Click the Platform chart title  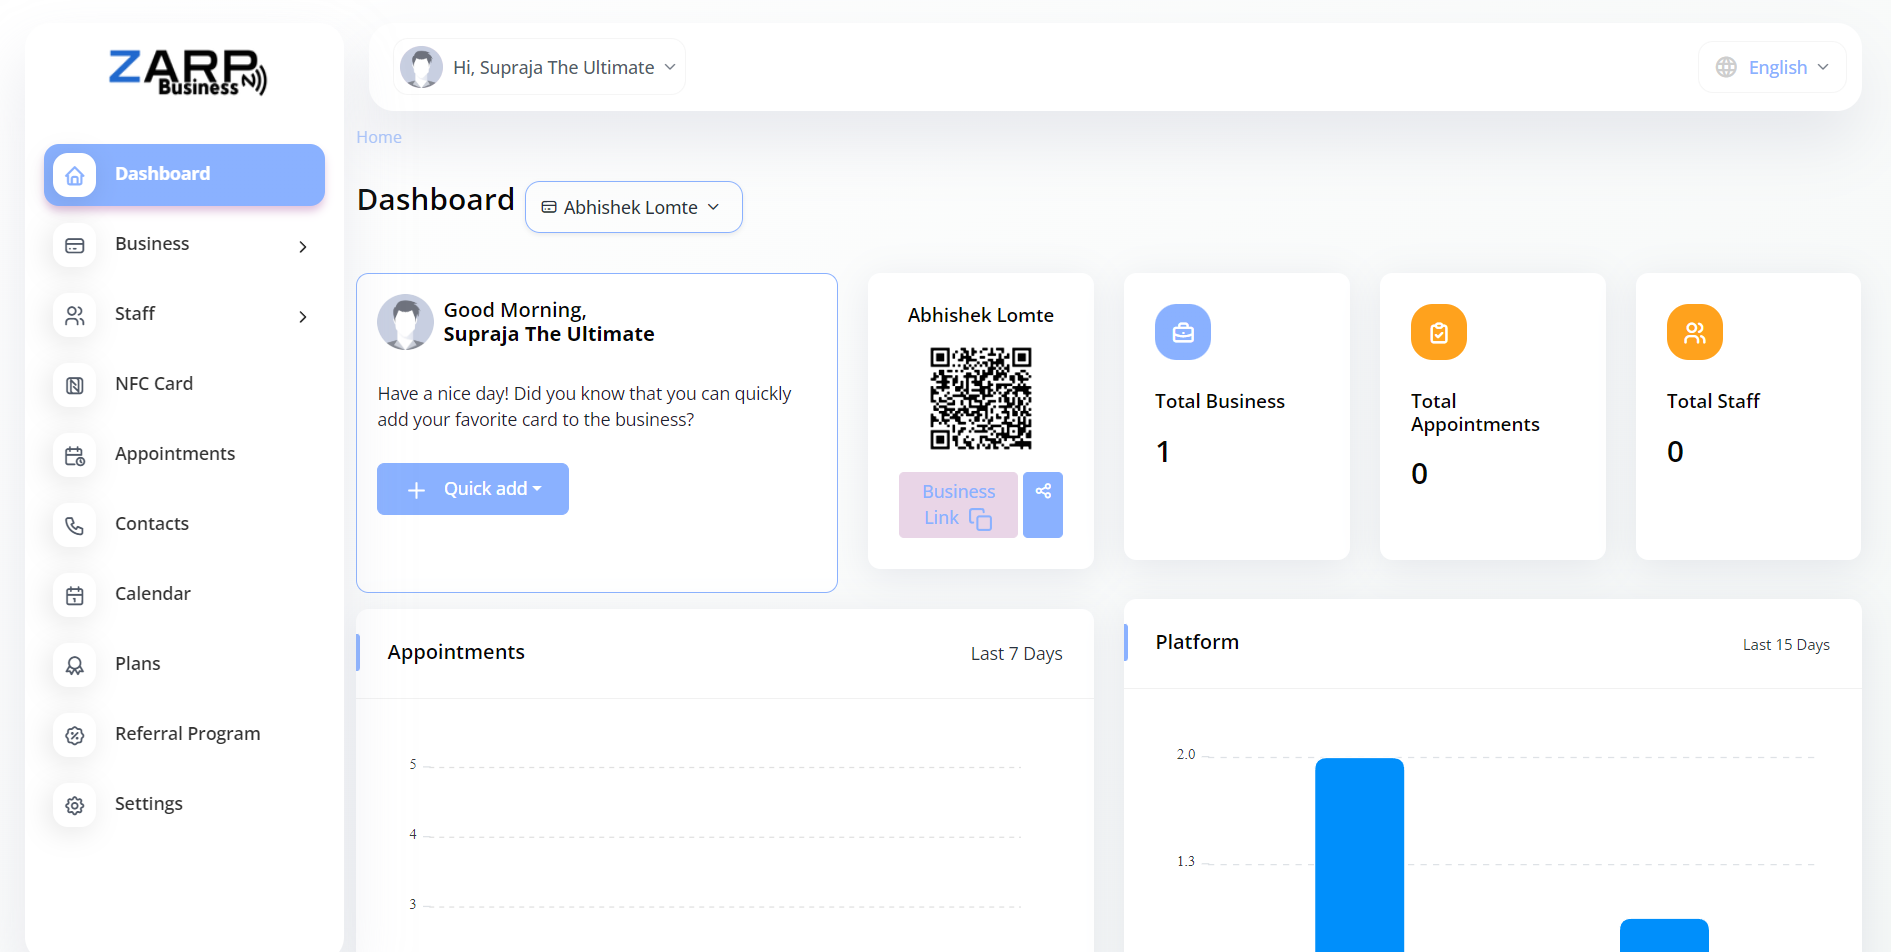tap(1197, 642)
